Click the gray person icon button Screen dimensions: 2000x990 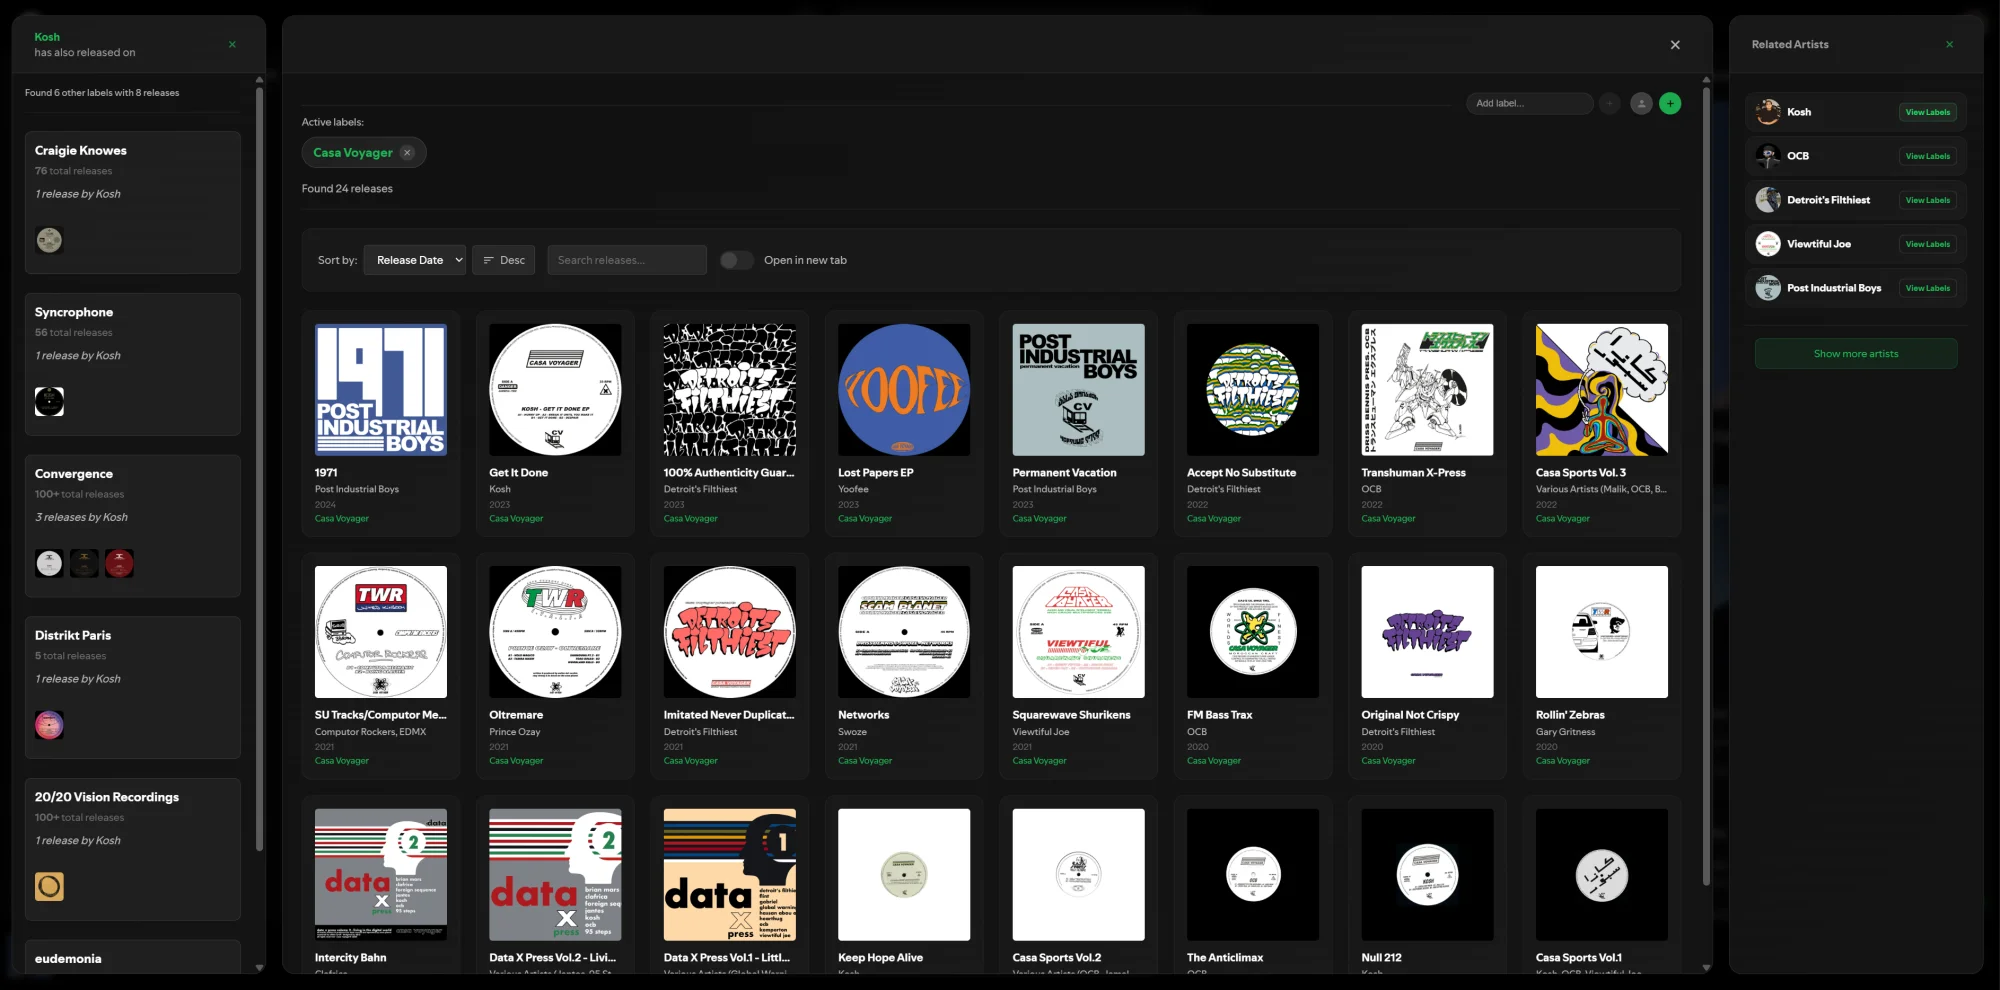coord(1640,103)
